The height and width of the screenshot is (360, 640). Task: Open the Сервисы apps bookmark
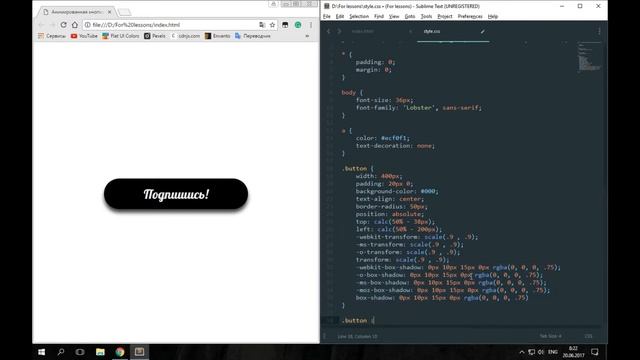tap(52, 36)
